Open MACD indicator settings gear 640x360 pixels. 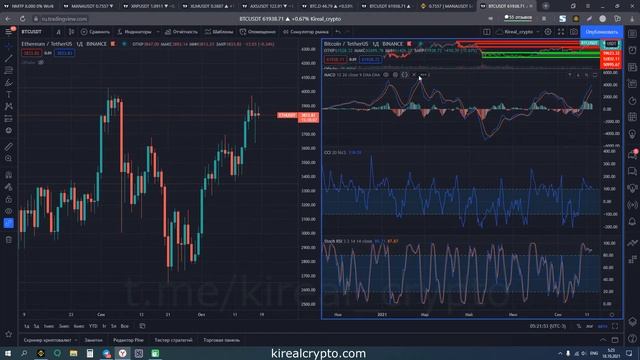pyautogui.click(x=395, y=75)
